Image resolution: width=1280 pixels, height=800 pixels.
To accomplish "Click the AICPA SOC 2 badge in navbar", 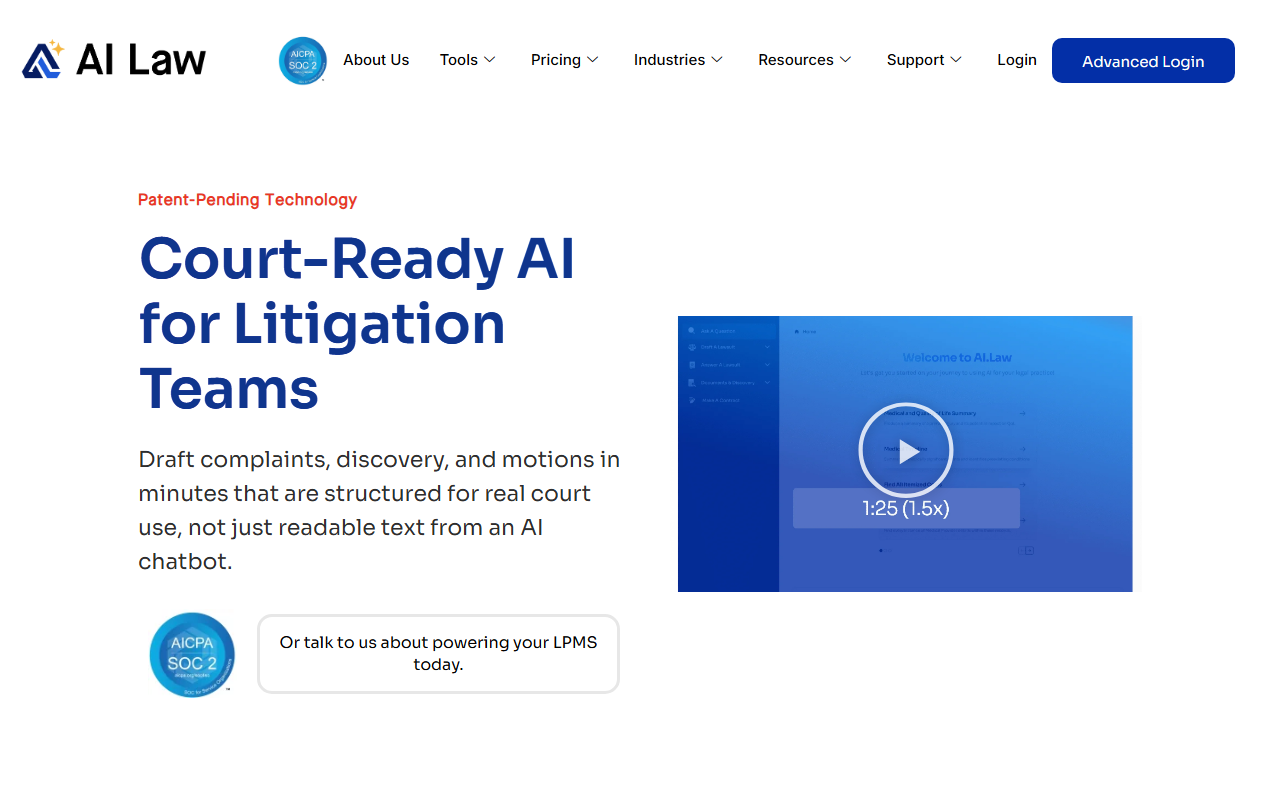I will tap(303, 60).
